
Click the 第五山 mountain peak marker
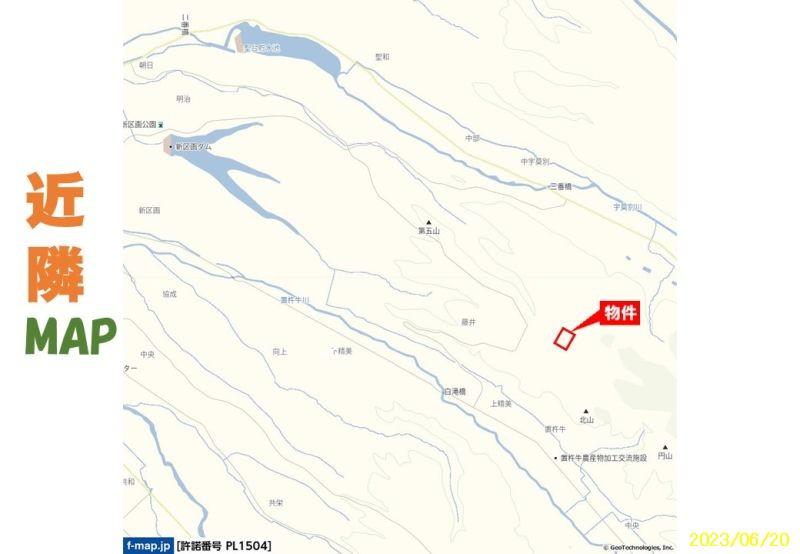(429, 222)
